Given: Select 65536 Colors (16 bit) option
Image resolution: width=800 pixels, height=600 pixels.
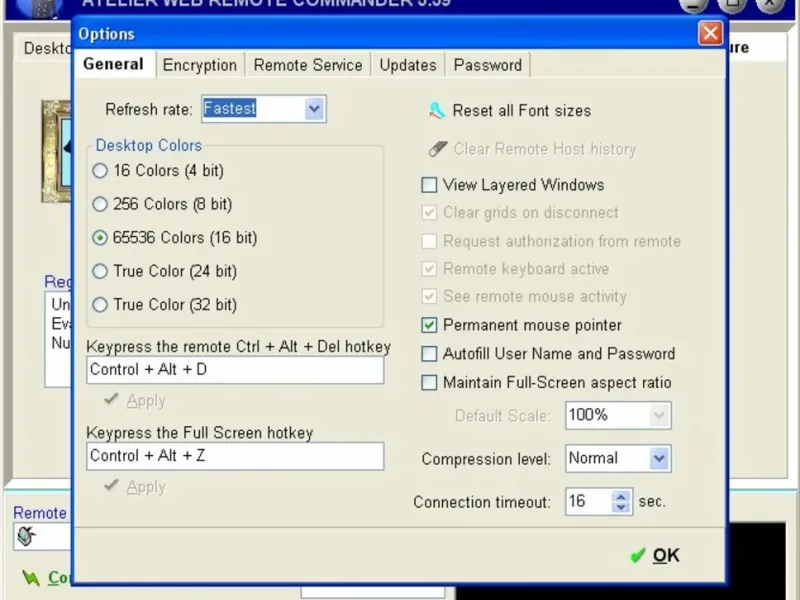Looking at the screenshot, I should pyautogui.click(x=100, y=237).
